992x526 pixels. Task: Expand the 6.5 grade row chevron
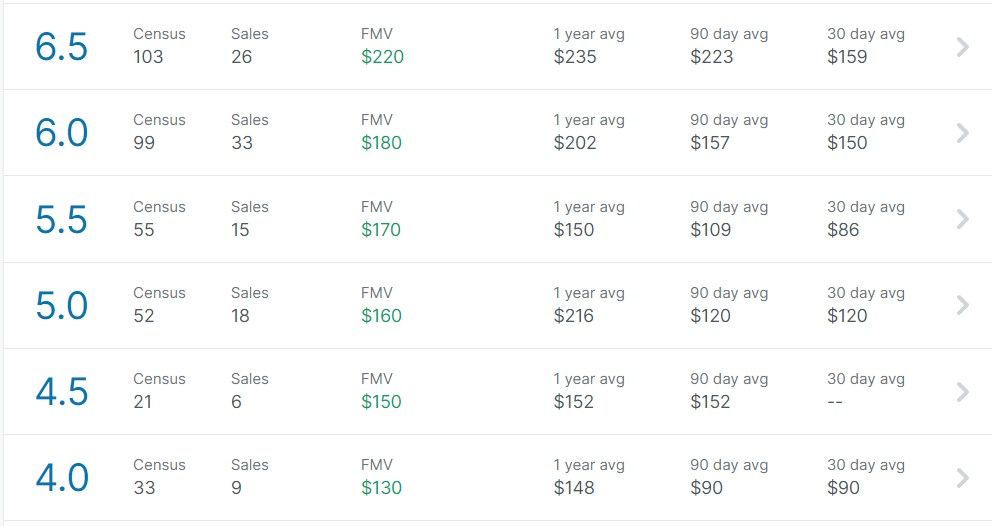[x=963, y=47]
